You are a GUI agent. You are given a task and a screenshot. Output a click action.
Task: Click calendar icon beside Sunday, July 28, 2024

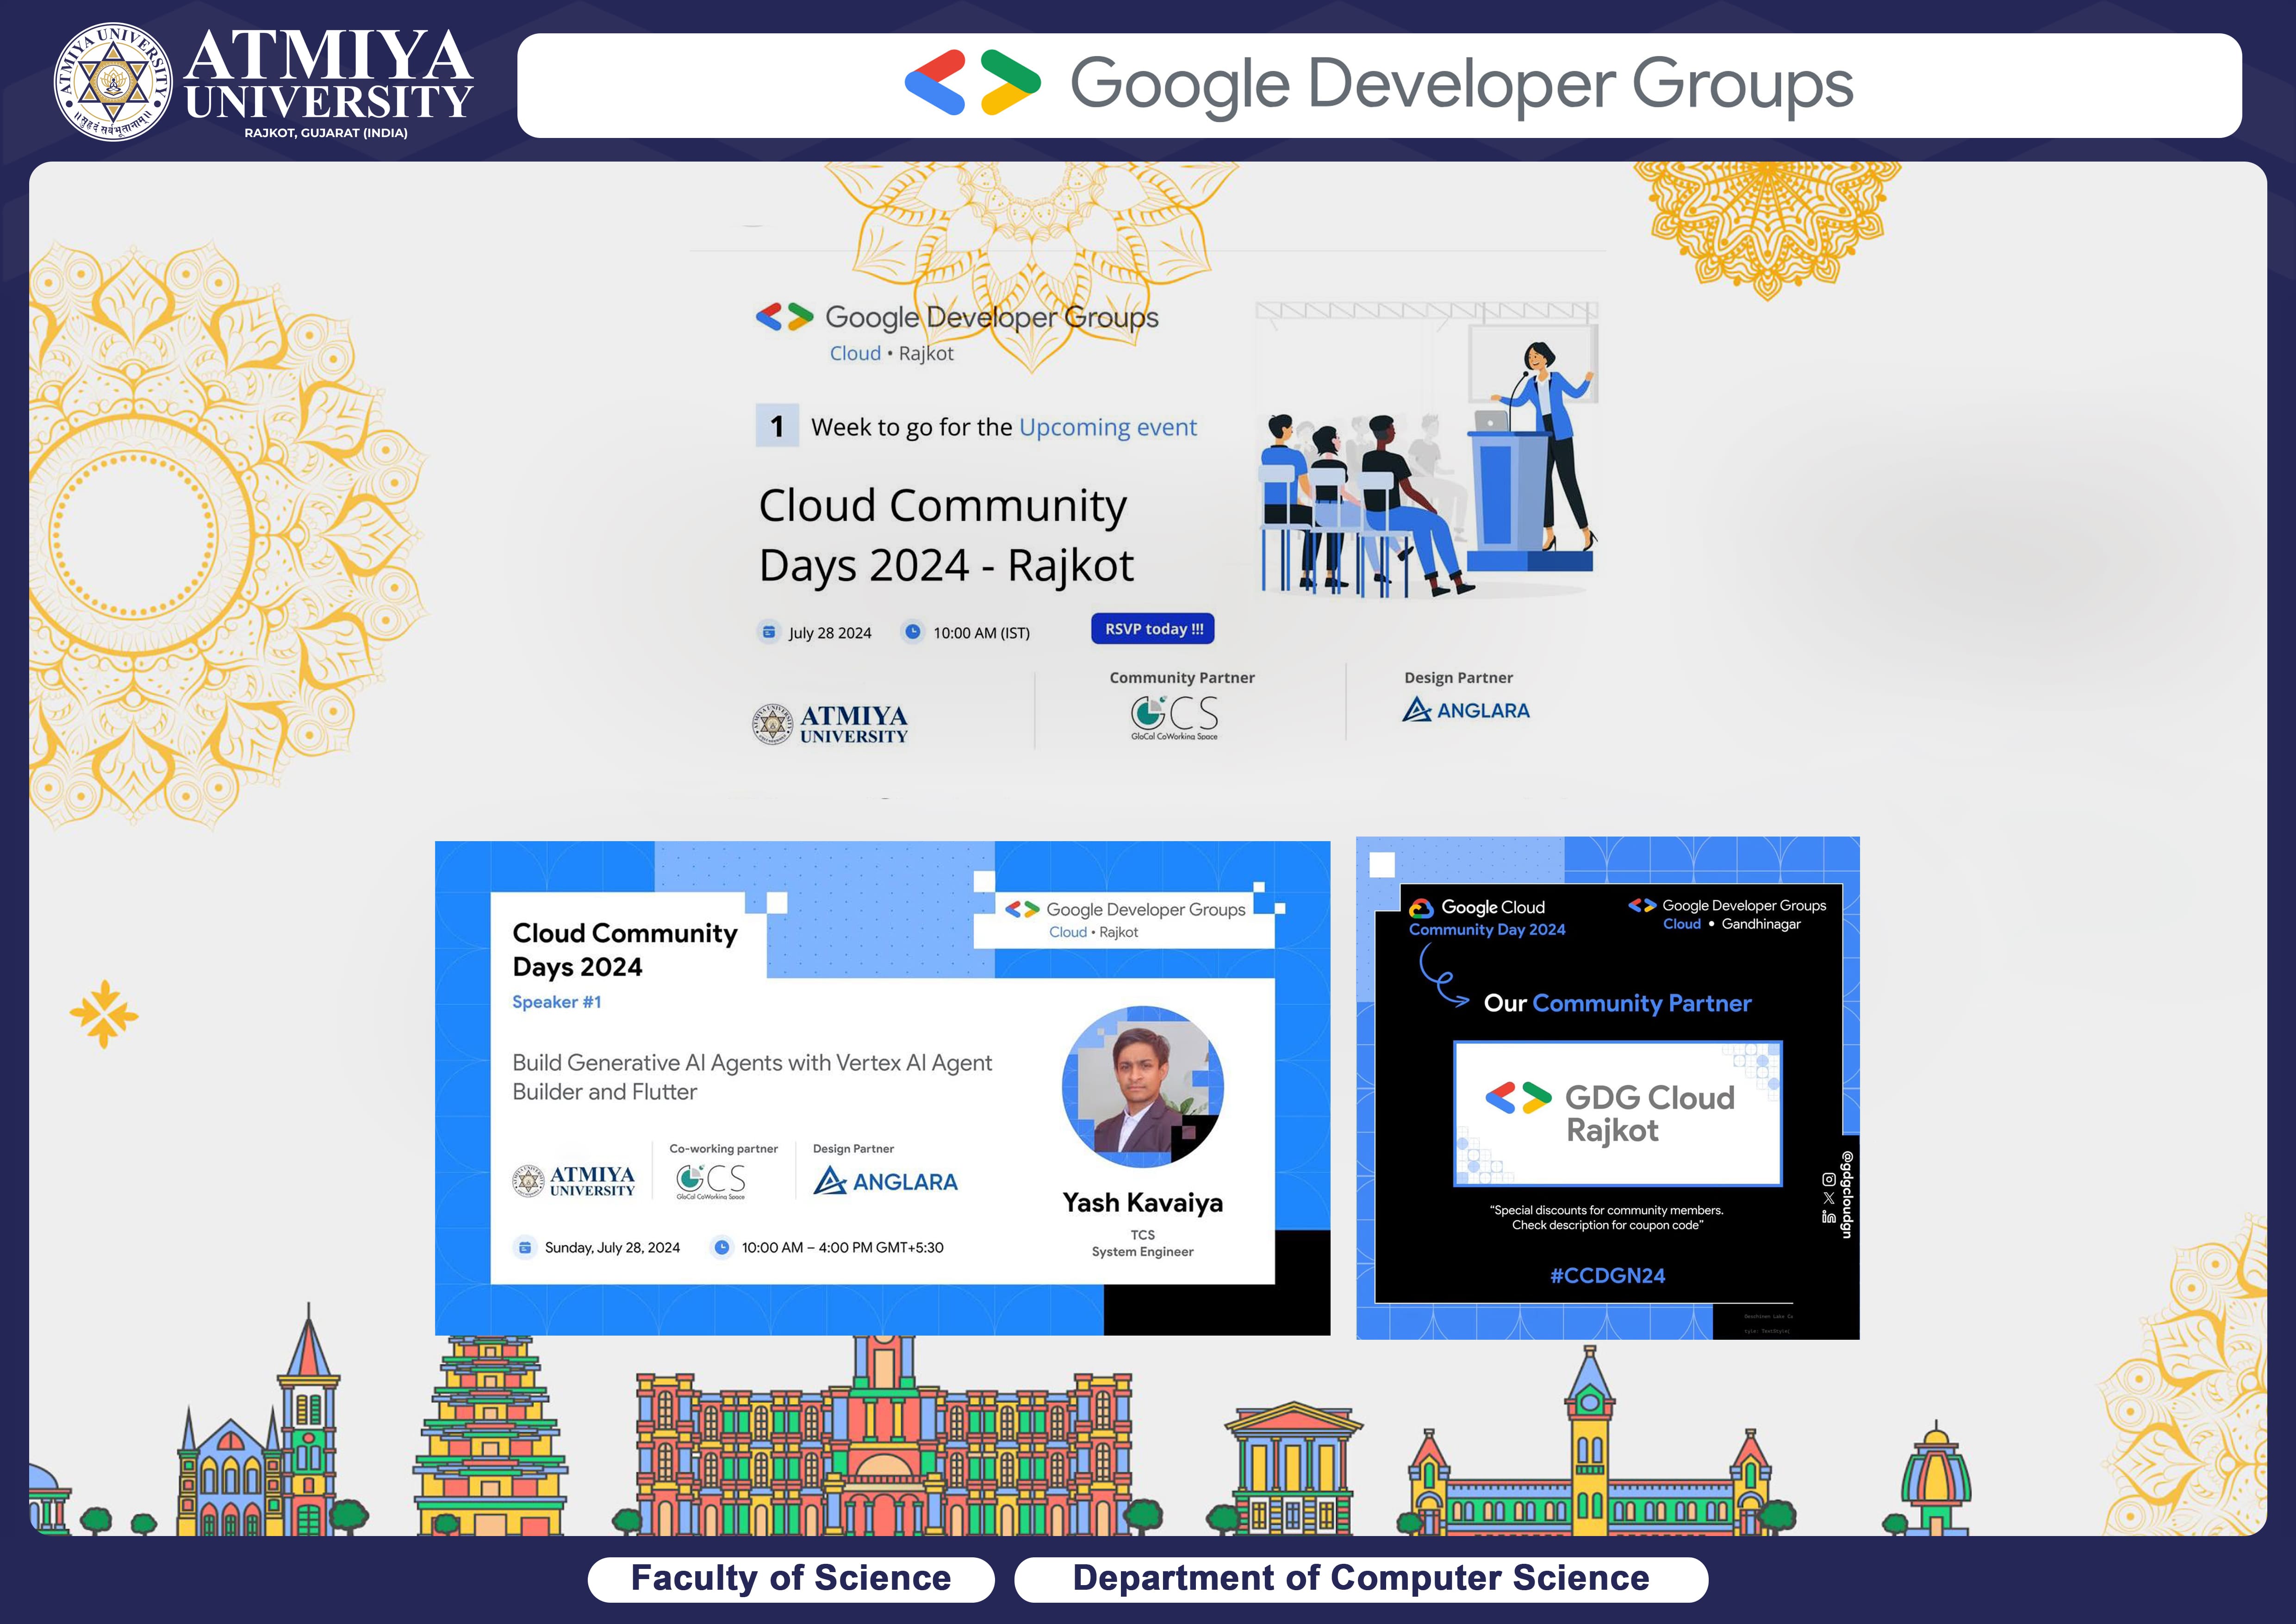(x=525, y=1247)
